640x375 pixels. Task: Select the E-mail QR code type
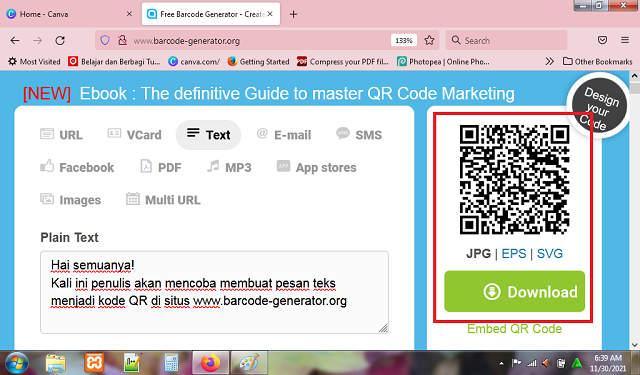click(x=284, y=135)
